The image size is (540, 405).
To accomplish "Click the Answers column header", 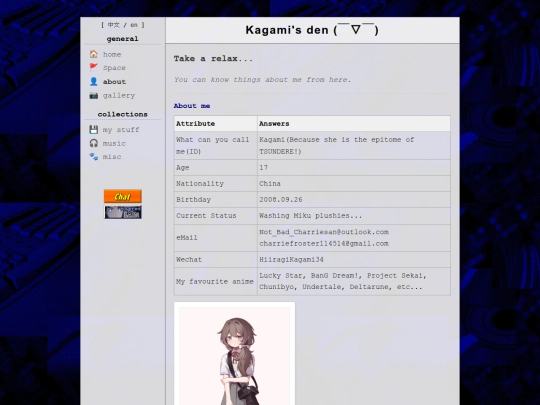I will tap(354, 124).
